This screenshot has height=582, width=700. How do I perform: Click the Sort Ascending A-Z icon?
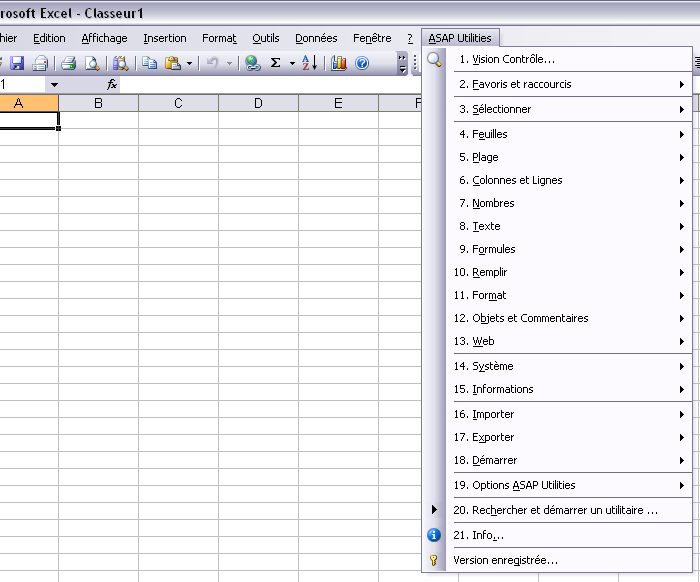[309, 63]
